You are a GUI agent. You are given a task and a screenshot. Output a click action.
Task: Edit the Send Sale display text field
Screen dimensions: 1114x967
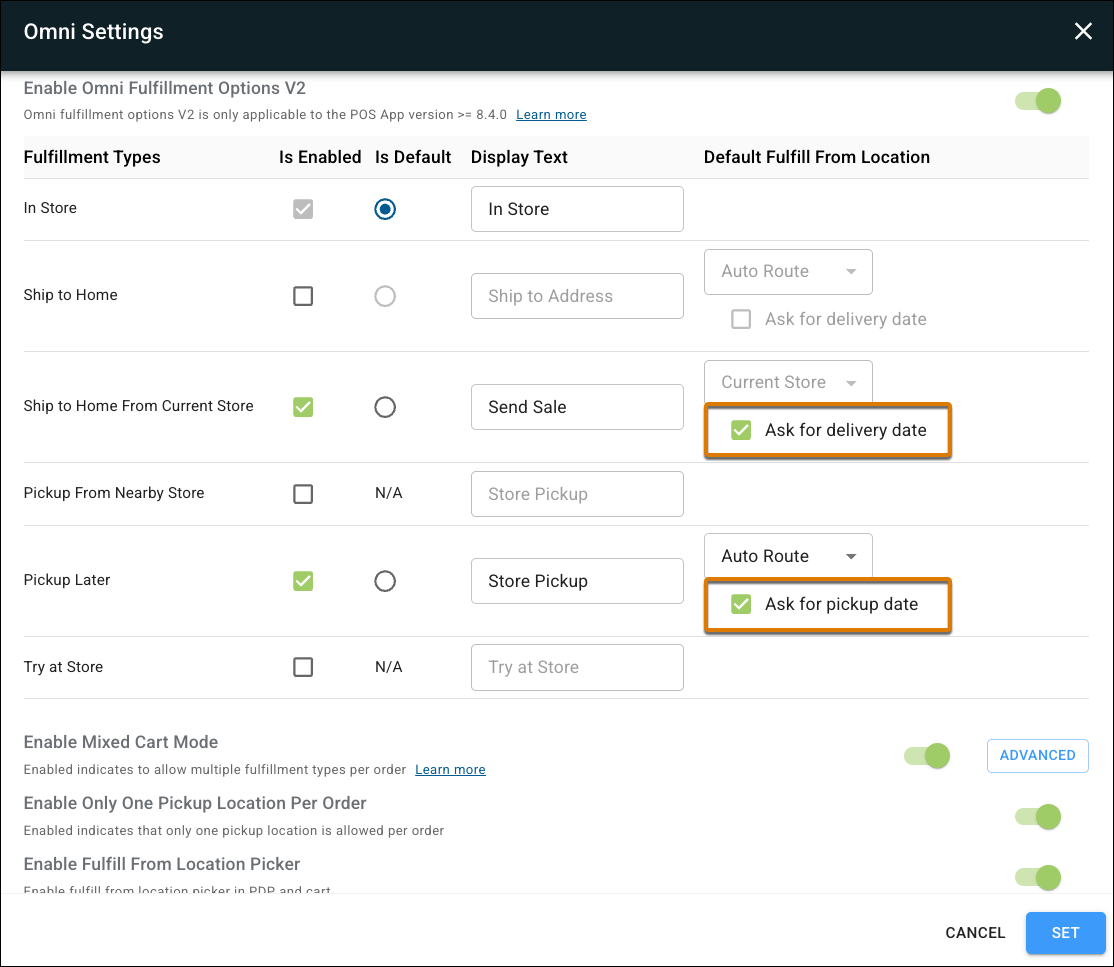[x=577, y=407]
